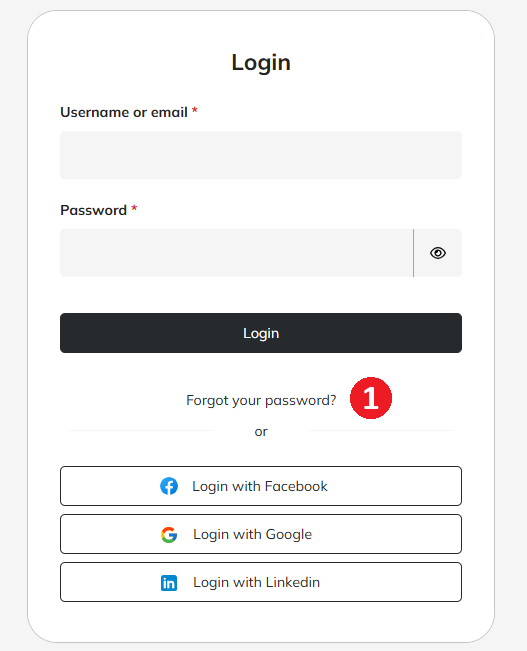Click the red asterisk beside Username or email
The height and width of the screenshot is (651, 527).
(194, 110)
